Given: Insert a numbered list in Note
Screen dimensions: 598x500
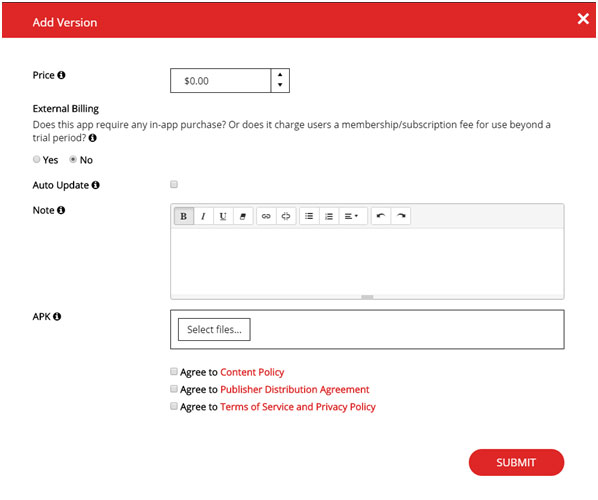Looking at the screenshot, I should tap(329, 216).
